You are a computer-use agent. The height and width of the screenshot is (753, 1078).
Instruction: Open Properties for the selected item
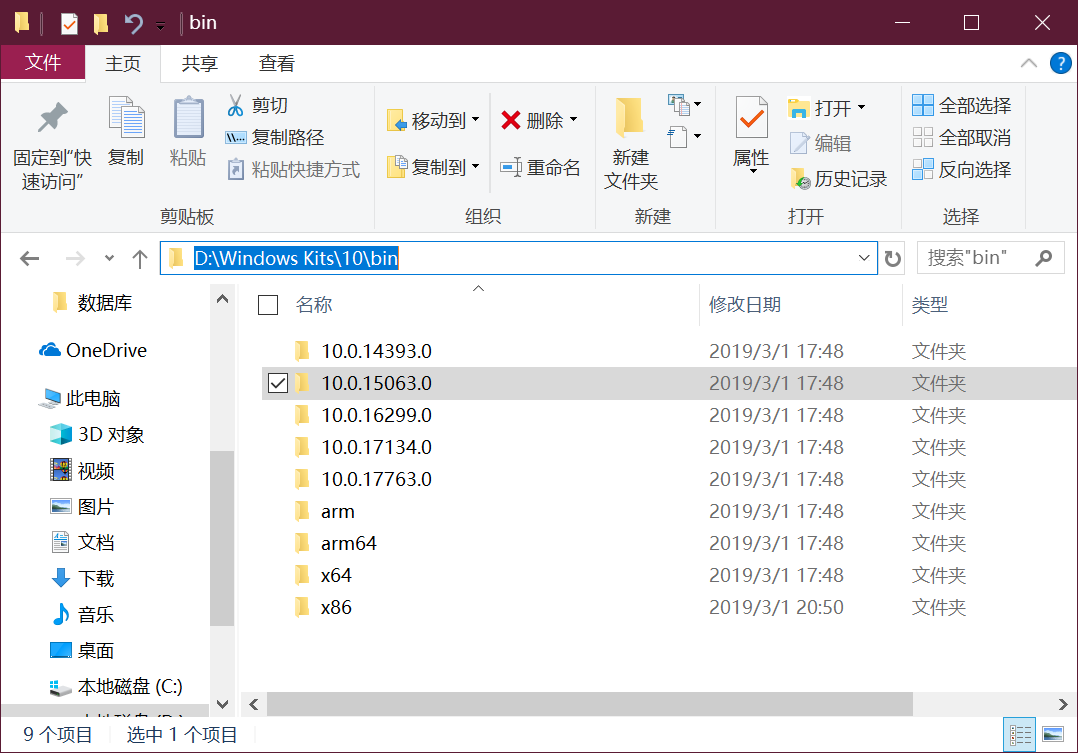[x=751, y=133]
